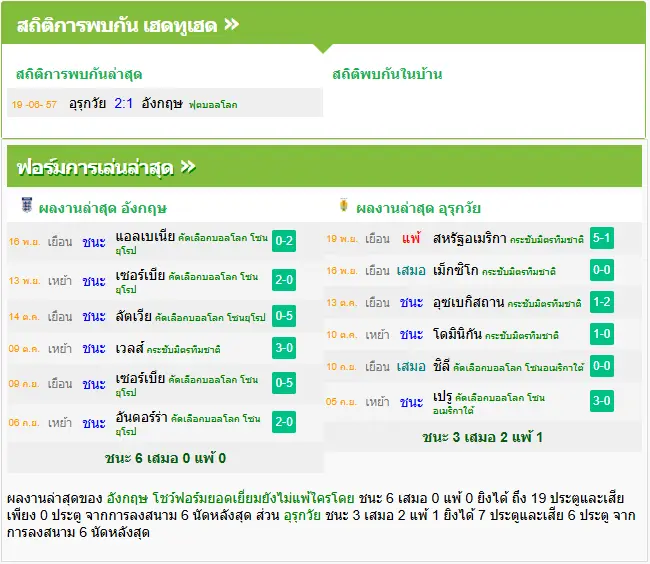
Task: Click the date 19 พ.ย. in สหรัฐอเมริกา row
Action: point(342,239)
